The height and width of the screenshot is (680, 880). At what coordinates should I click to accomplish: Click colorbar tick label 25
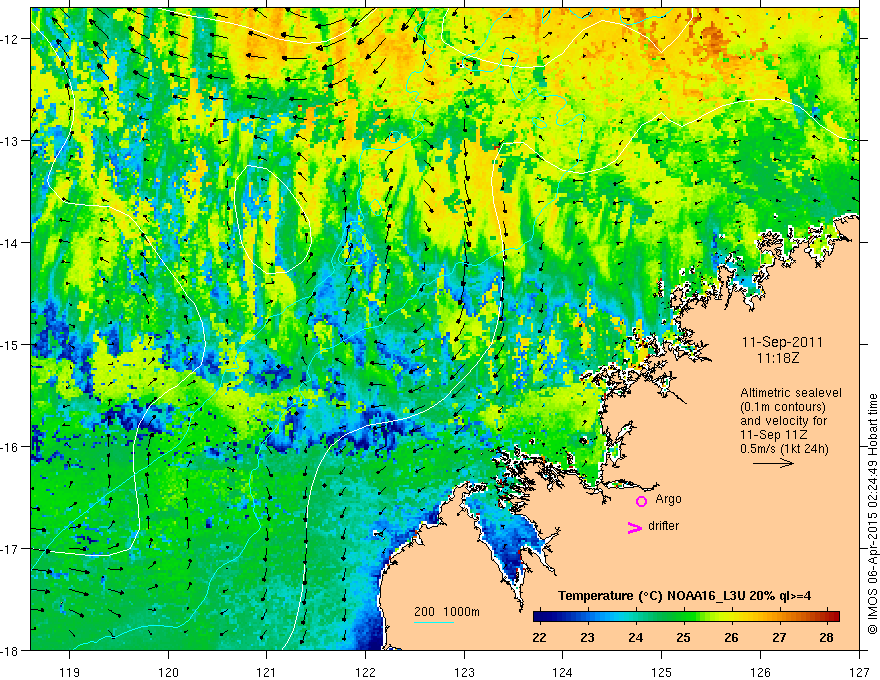pos(683,637)
